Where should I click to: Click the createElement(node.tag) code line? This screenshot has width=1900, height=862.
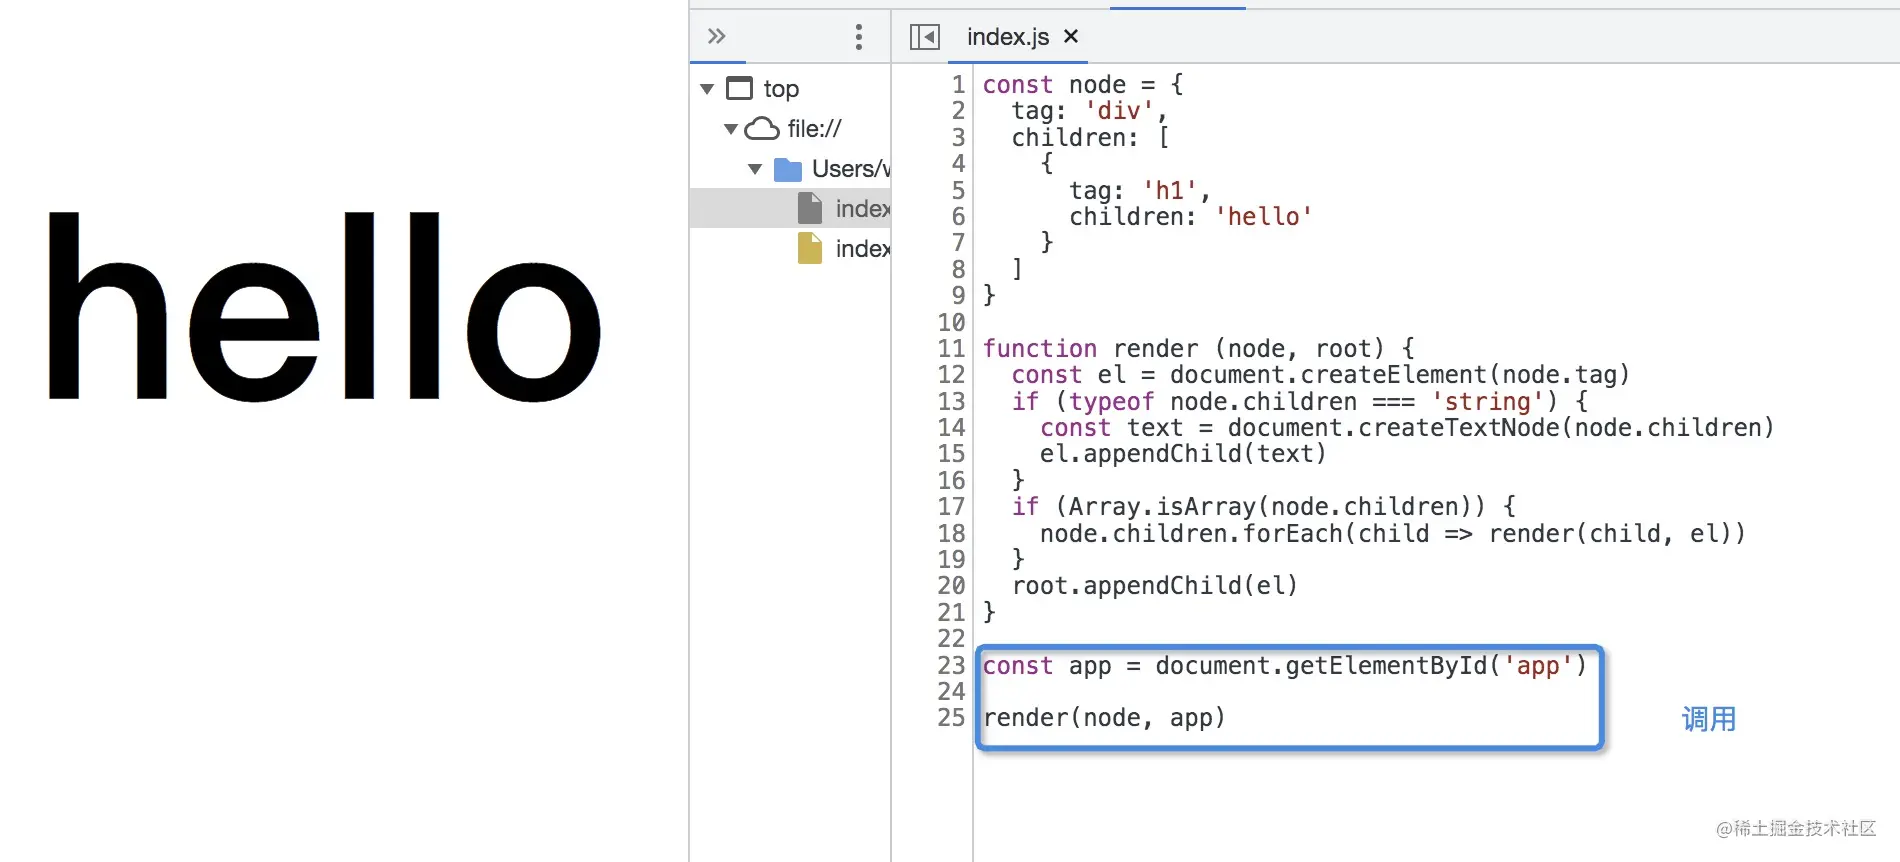[1320, 375]
